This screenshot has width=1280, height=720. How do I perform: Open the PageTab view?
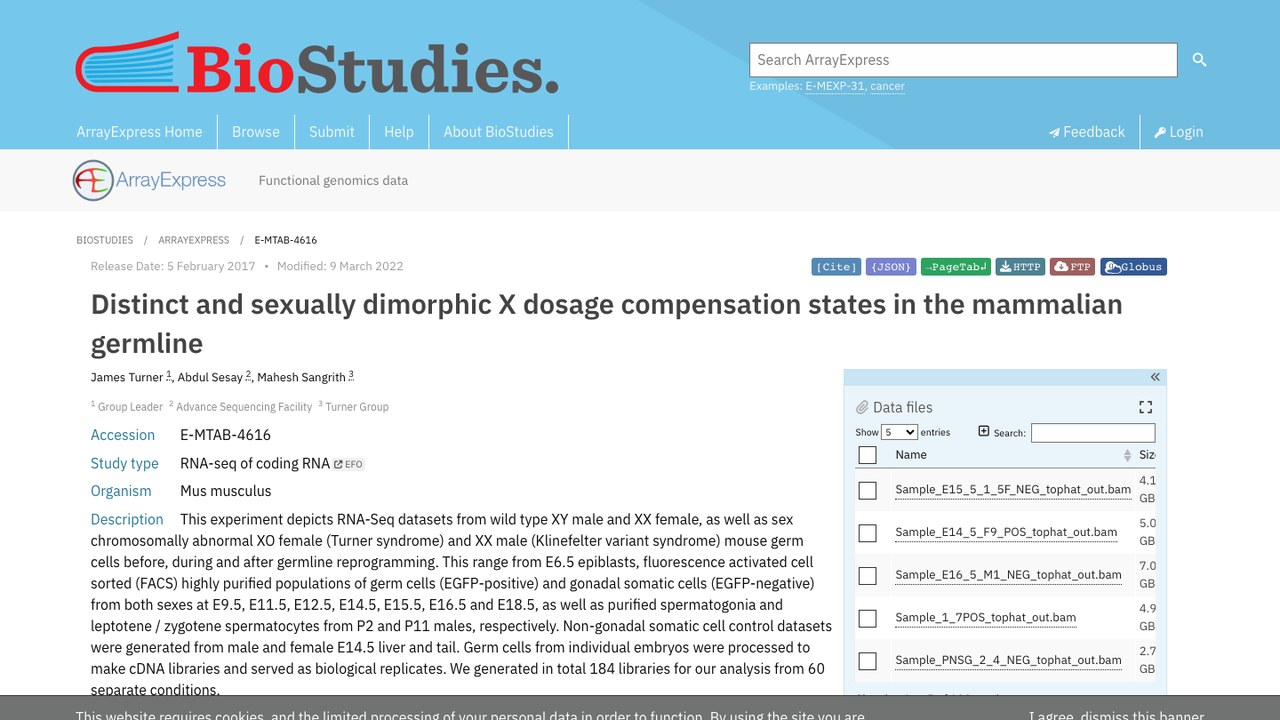(x=956, y=267)
